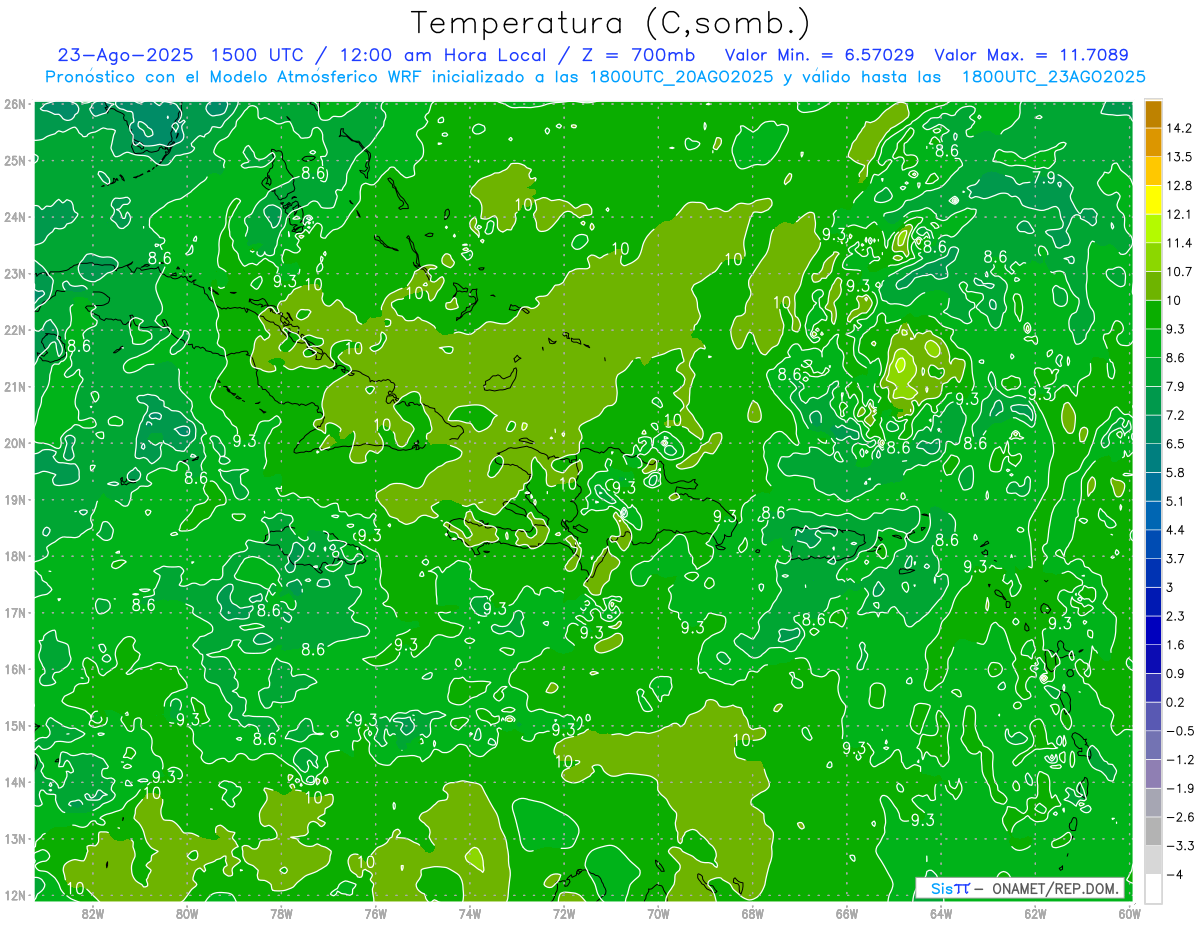This screenshot has width=1200, height=927.
Task: Click the 19N latitude axis label
Action: click(x=14, y=500)
